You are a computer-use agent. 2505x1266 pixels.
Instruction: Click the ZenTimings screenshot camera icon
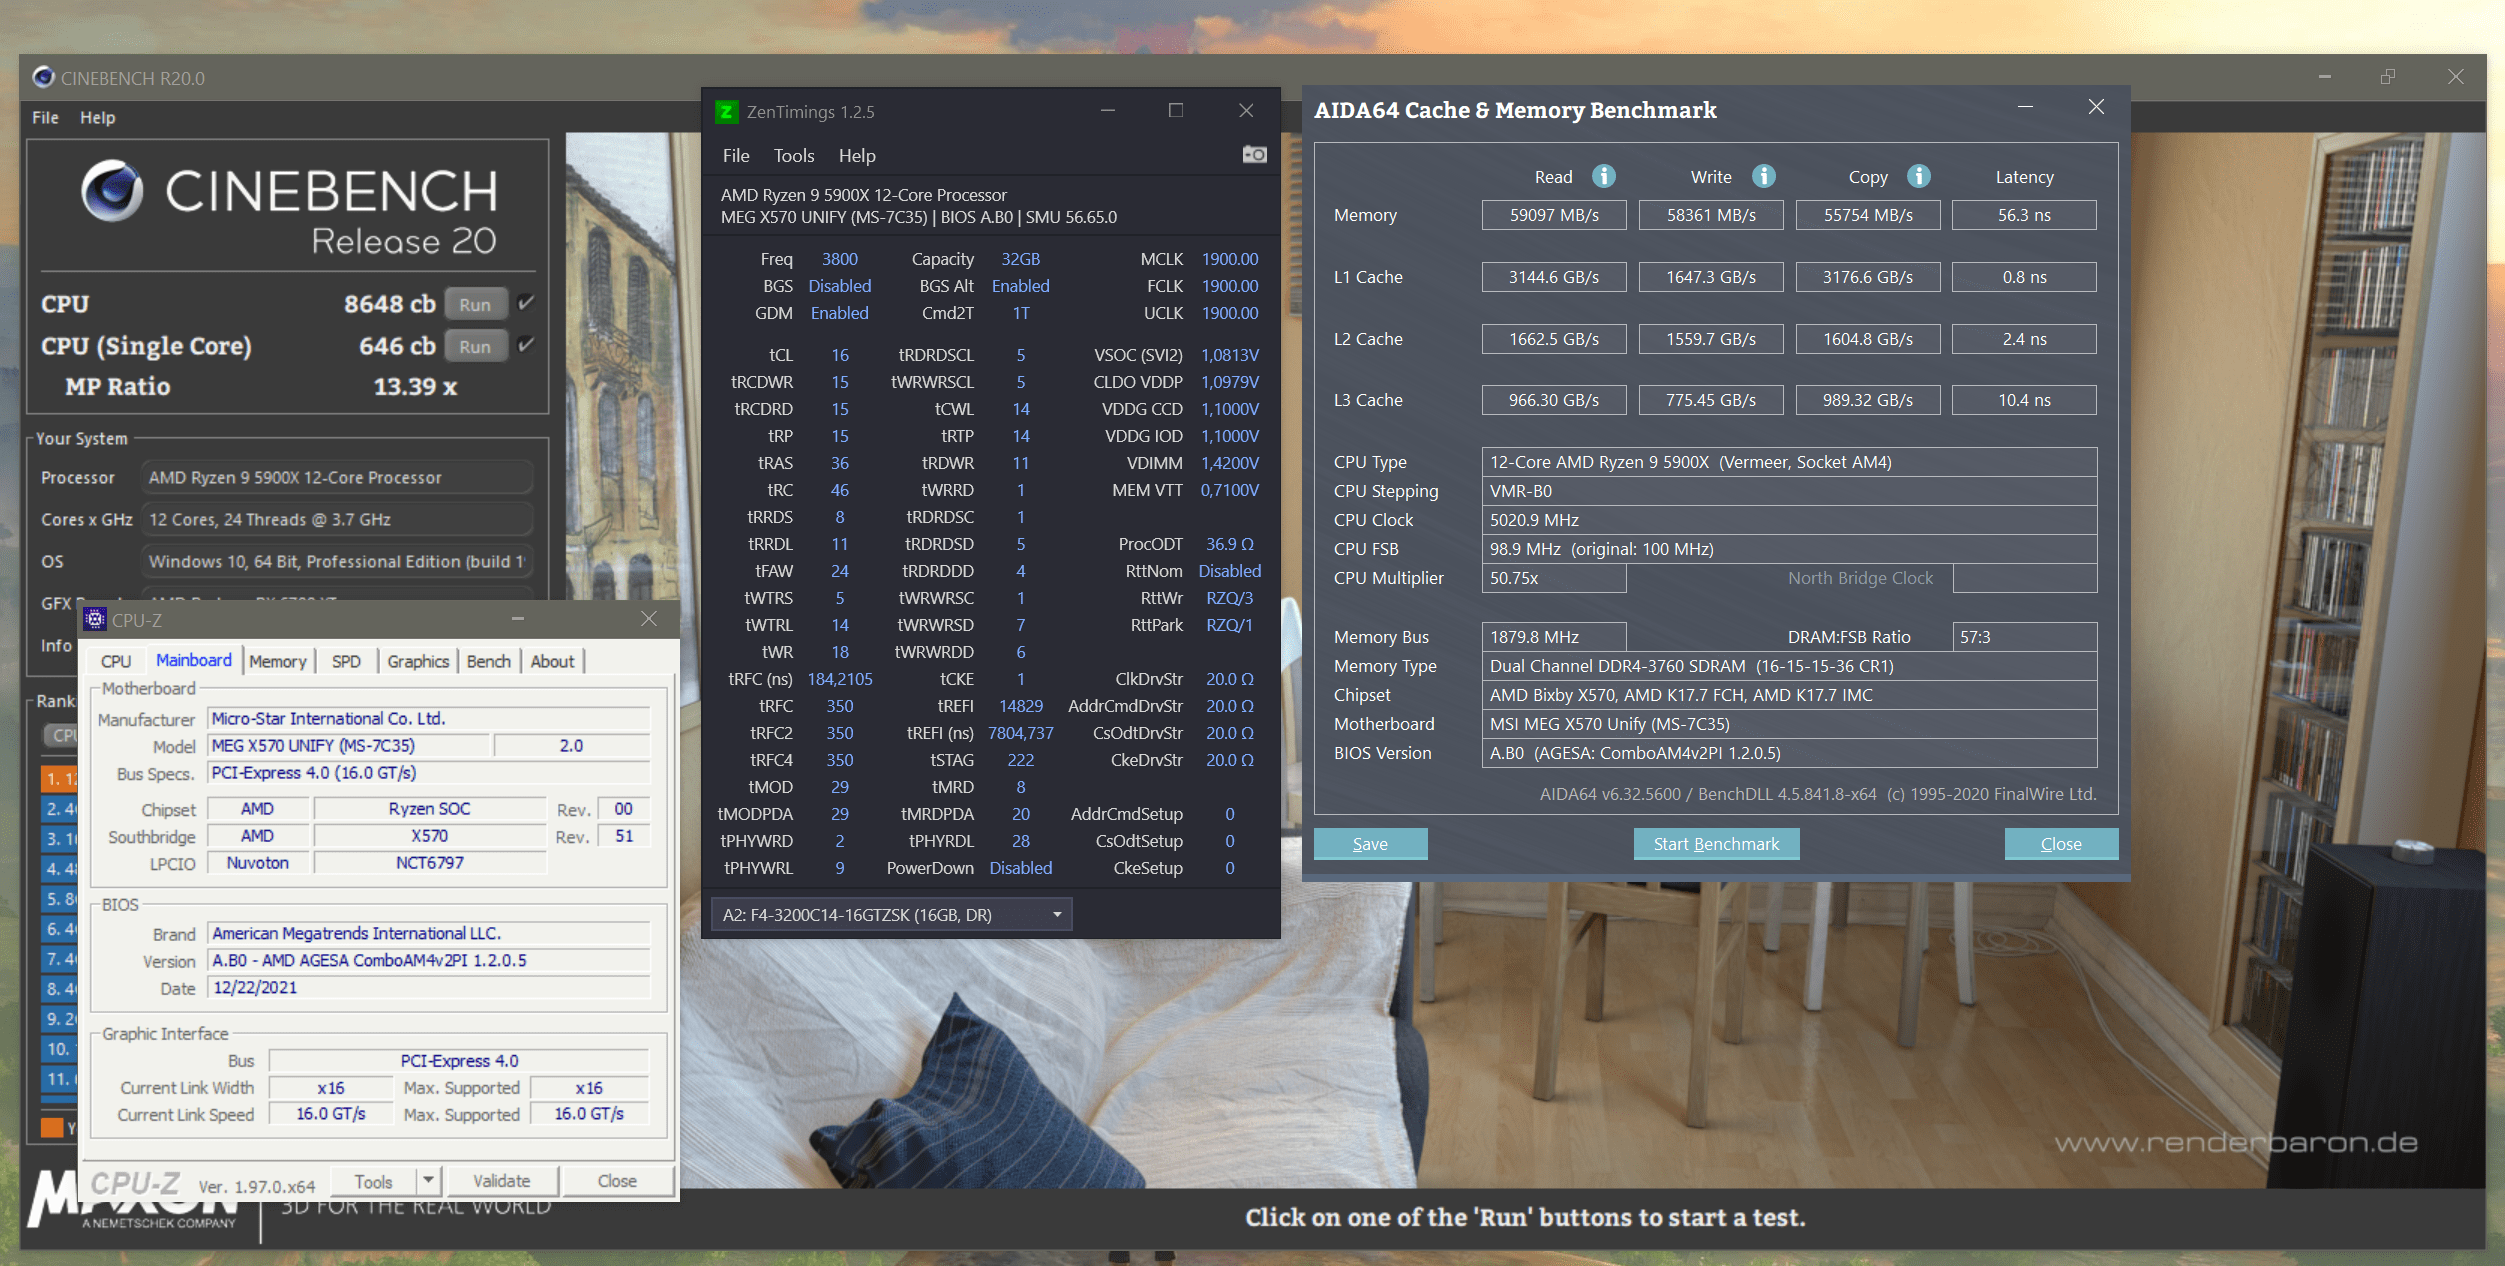point(1254,154)
